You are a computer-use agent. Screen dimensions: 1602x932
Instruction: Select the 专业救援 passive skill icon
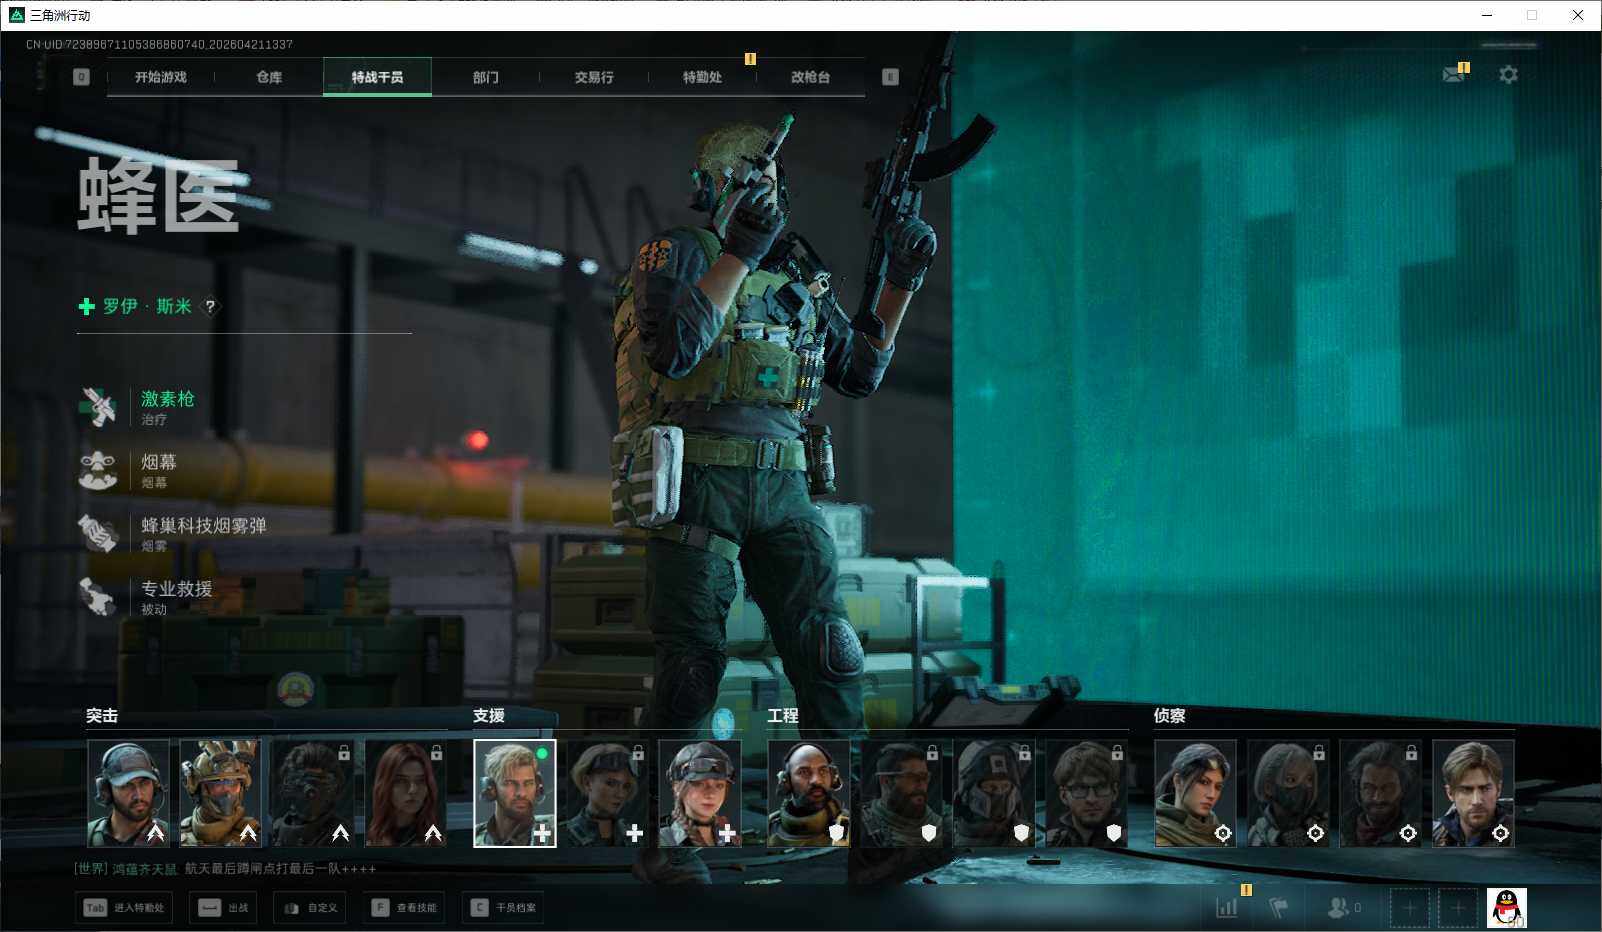pyautogui.click(x=99, y=596)
